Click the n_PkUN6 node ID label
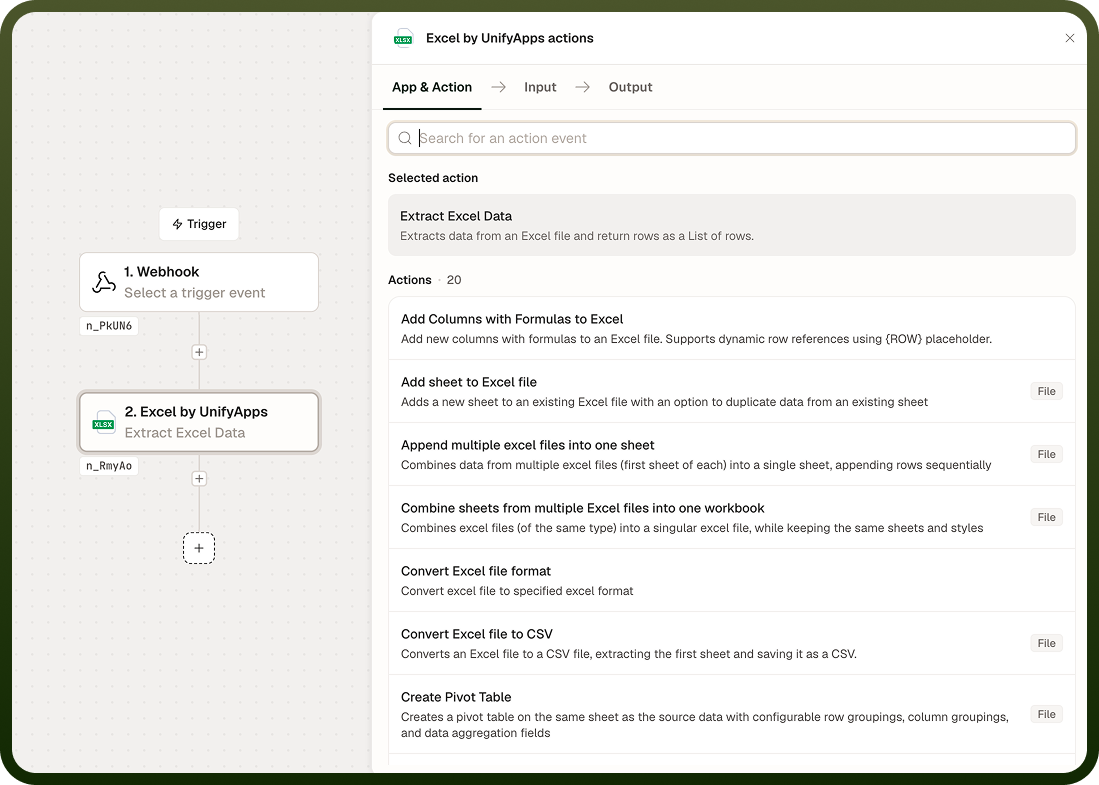 tap(109, 325)
